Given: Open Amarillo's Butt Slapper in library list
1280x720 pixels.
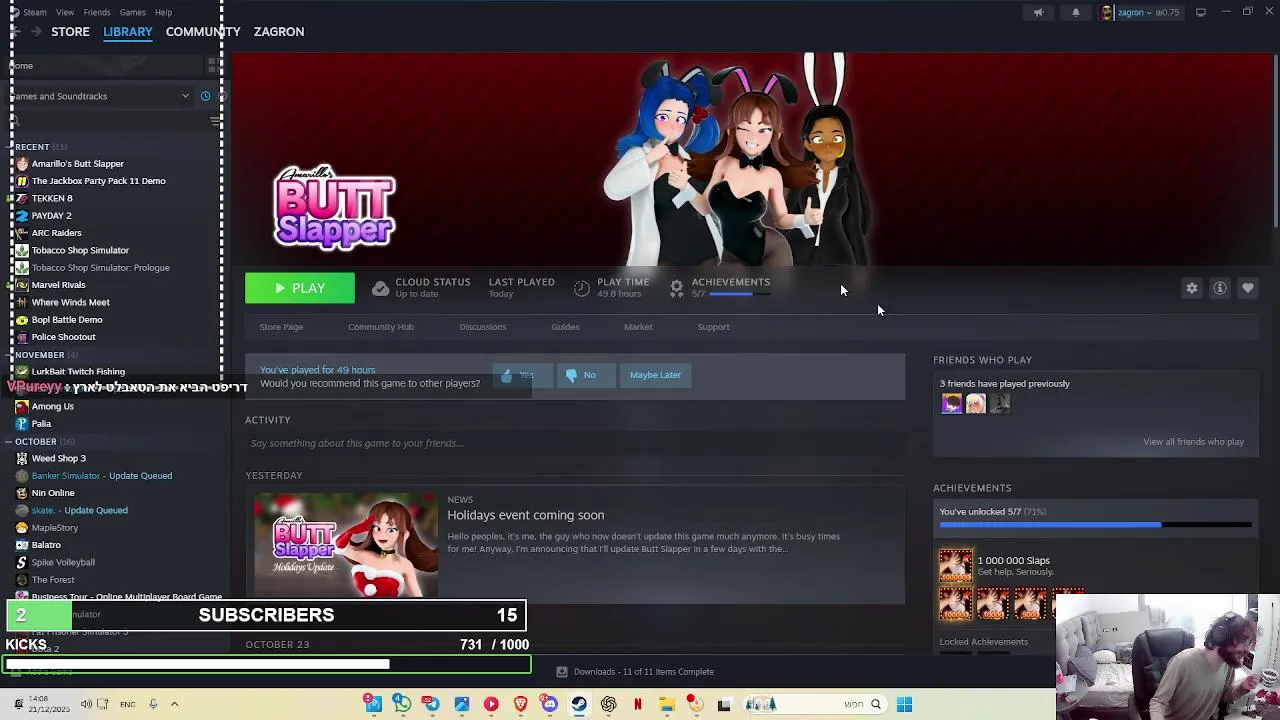Looking at the screenshot, I should coord(77,164).
